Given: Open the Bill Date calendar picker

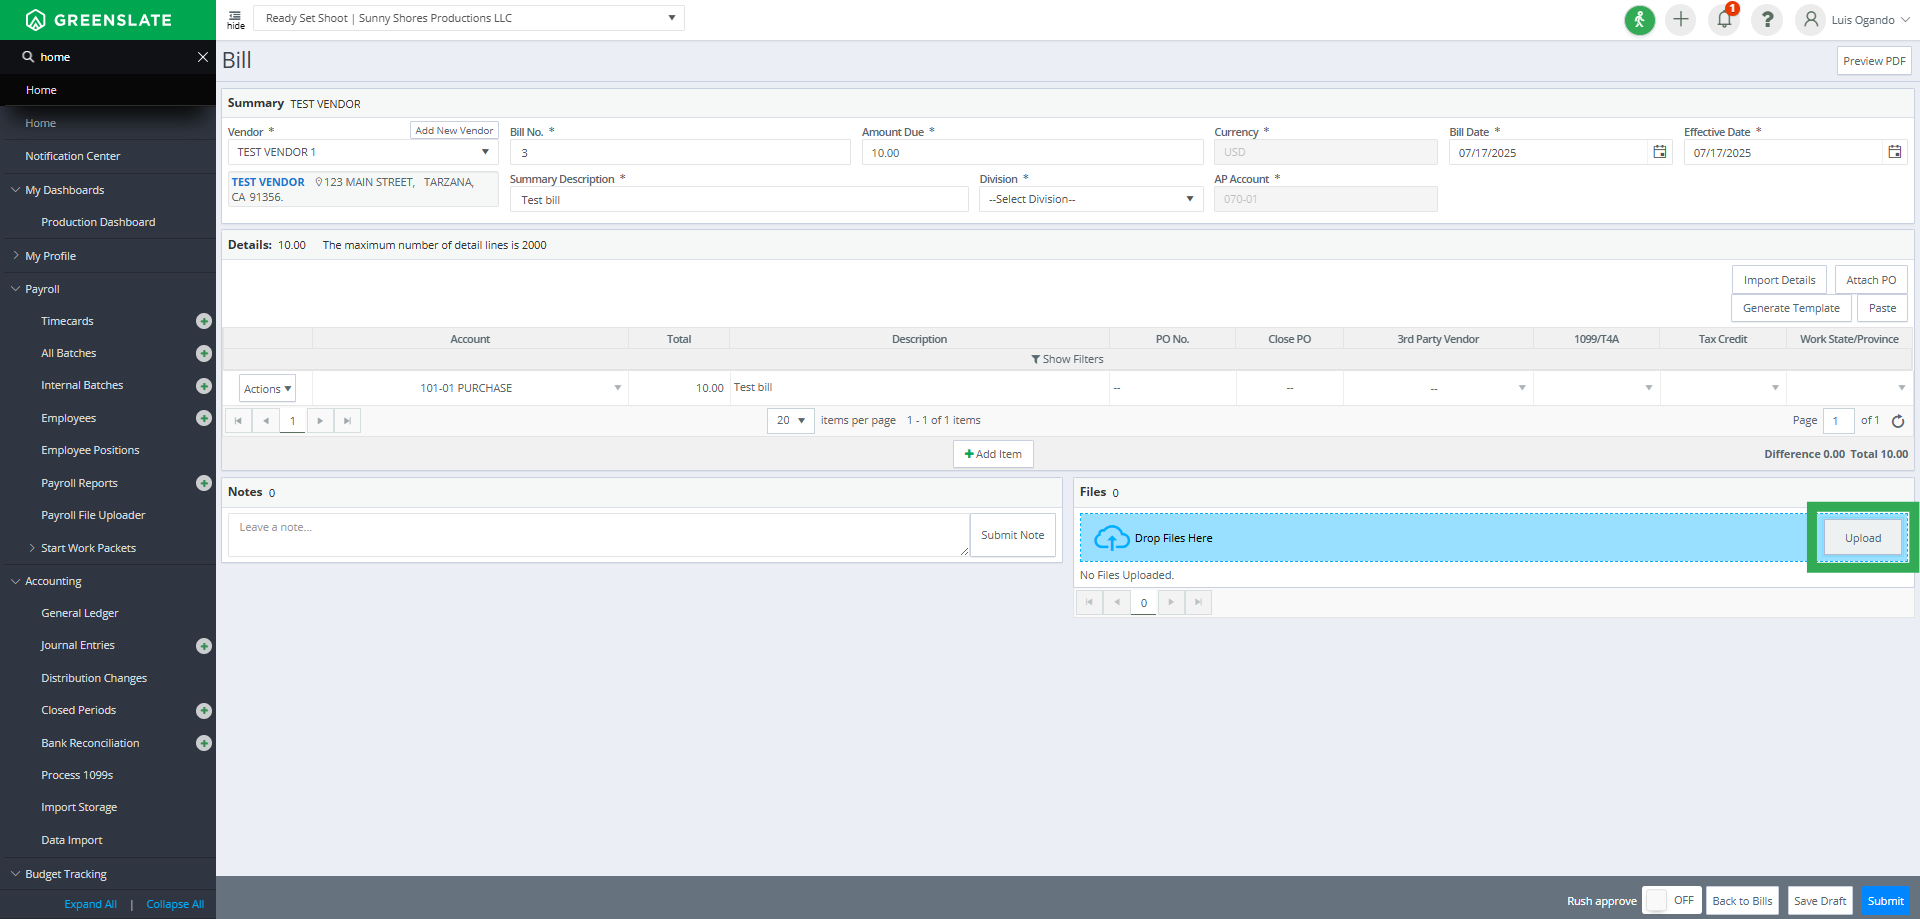Looking at the screenshot, I should (1660, 152).
